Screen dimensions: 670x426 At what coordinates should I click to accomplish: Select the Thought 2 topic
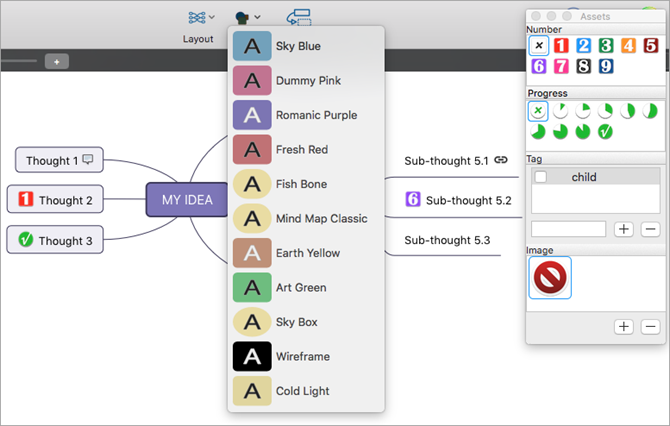tap(55, 199)
